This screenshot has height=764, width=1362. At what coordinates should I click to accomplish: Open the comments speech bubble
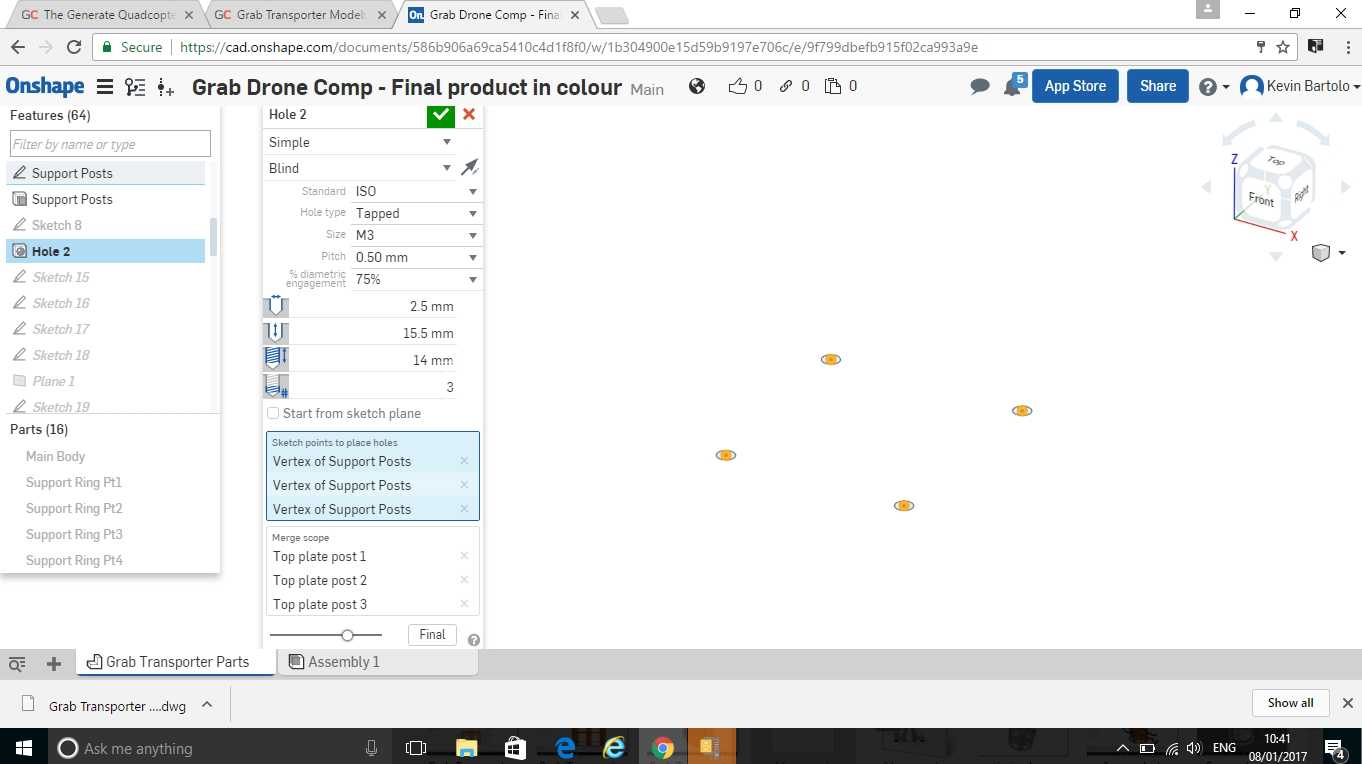(x=980, y=87)
